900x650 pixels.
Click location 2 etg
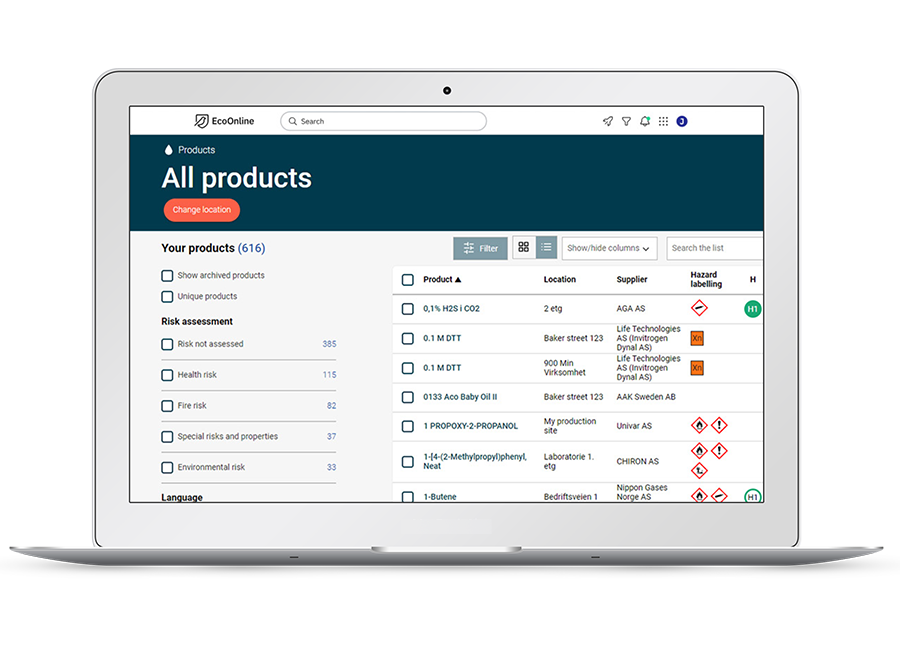553,308
